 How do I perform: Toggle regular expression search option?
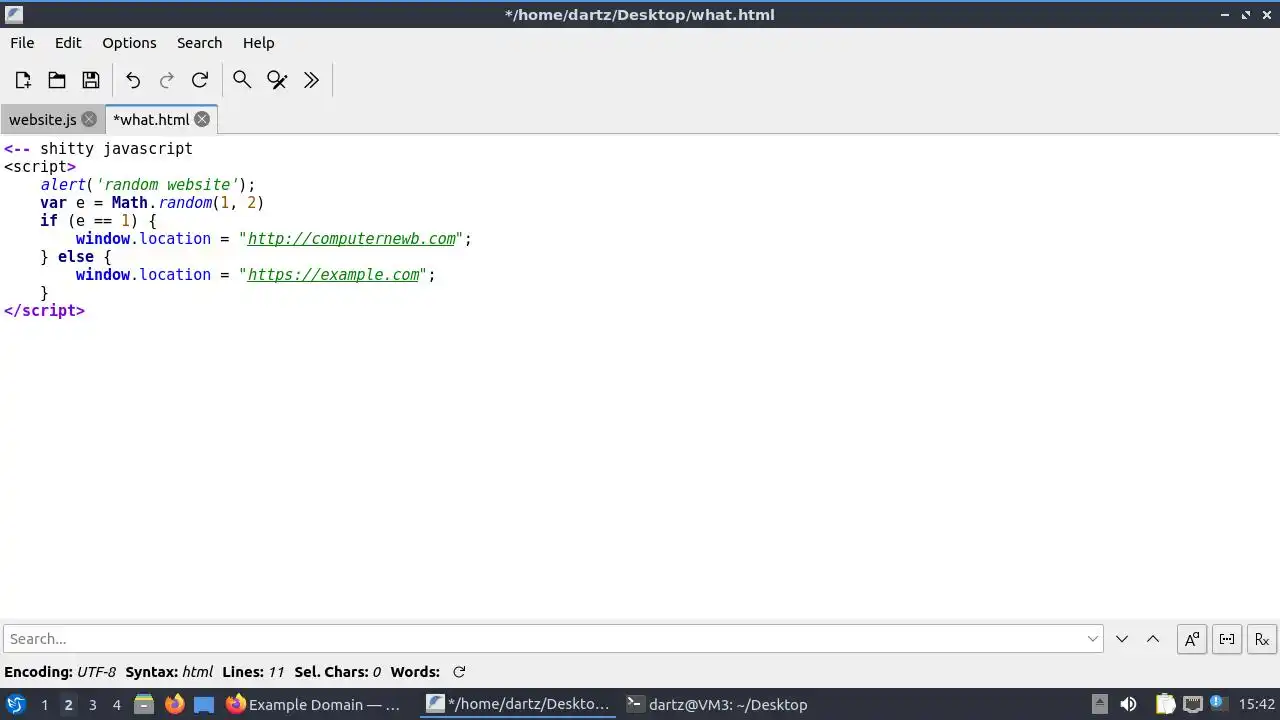(x=1262, y=639)
